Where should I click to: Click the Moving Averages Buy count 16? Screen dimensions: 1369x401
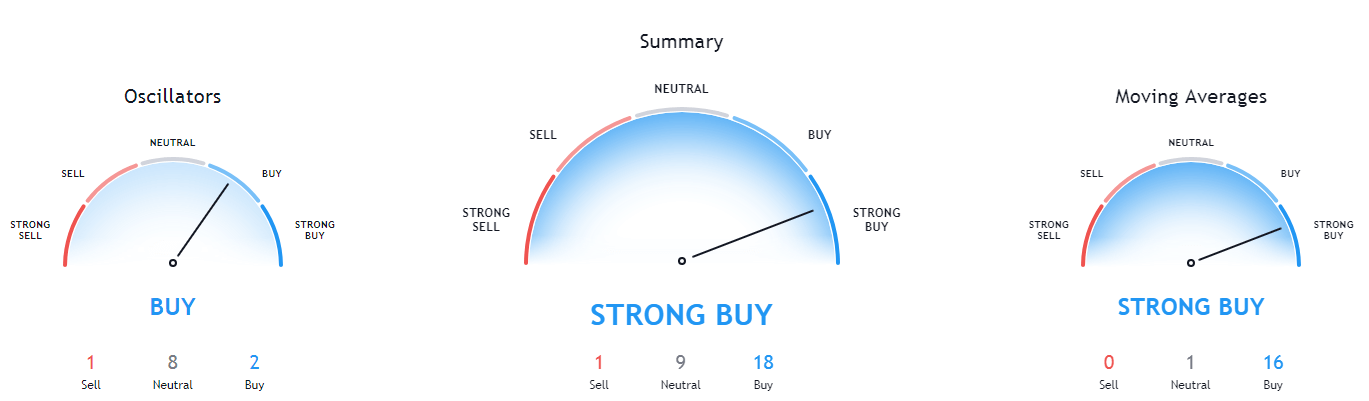pyautogui.click(x=1273, y=363)
